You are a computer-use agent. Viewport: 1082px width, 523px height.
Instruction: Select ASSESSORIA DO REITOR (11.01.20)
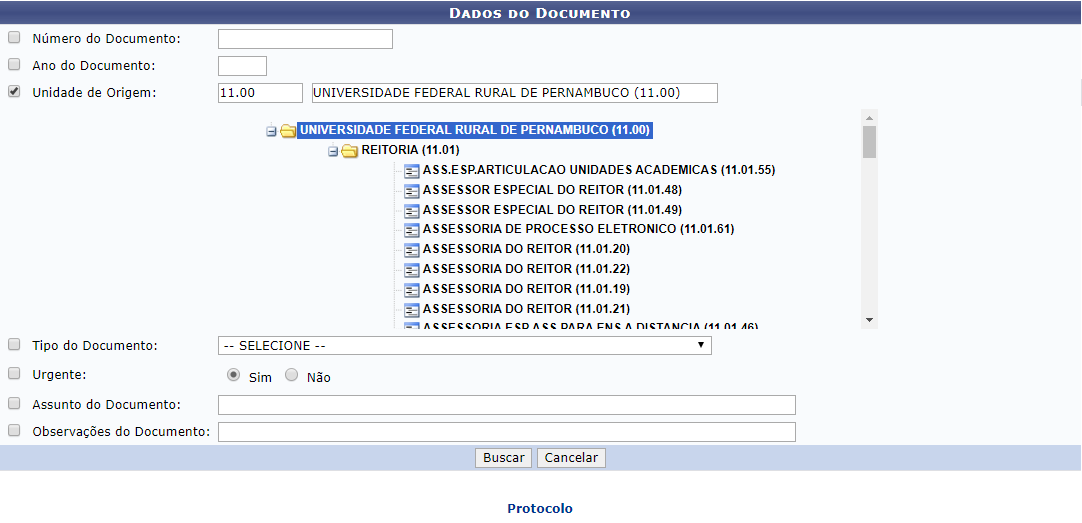(x=527, y=249)
